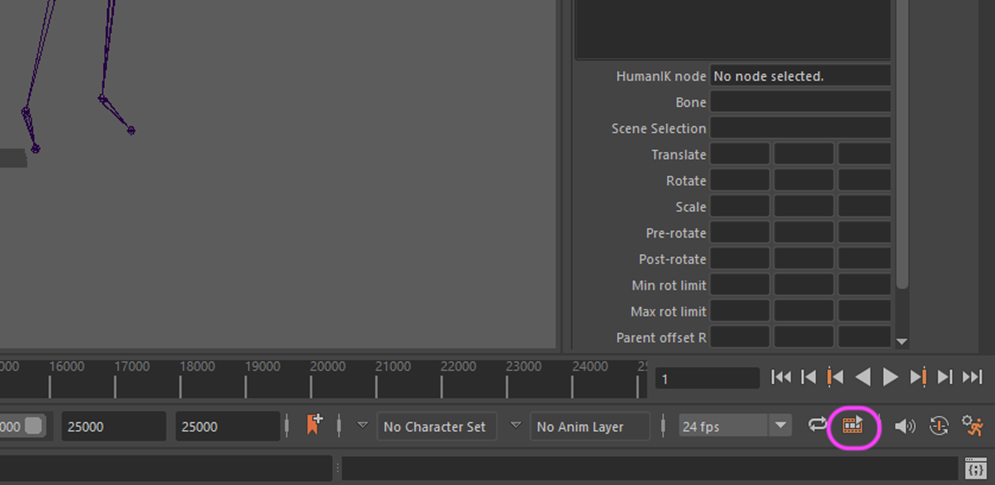Toggle the loop playback mode icon
This screenshot has width=995, height=485.
tap(818, 425)
